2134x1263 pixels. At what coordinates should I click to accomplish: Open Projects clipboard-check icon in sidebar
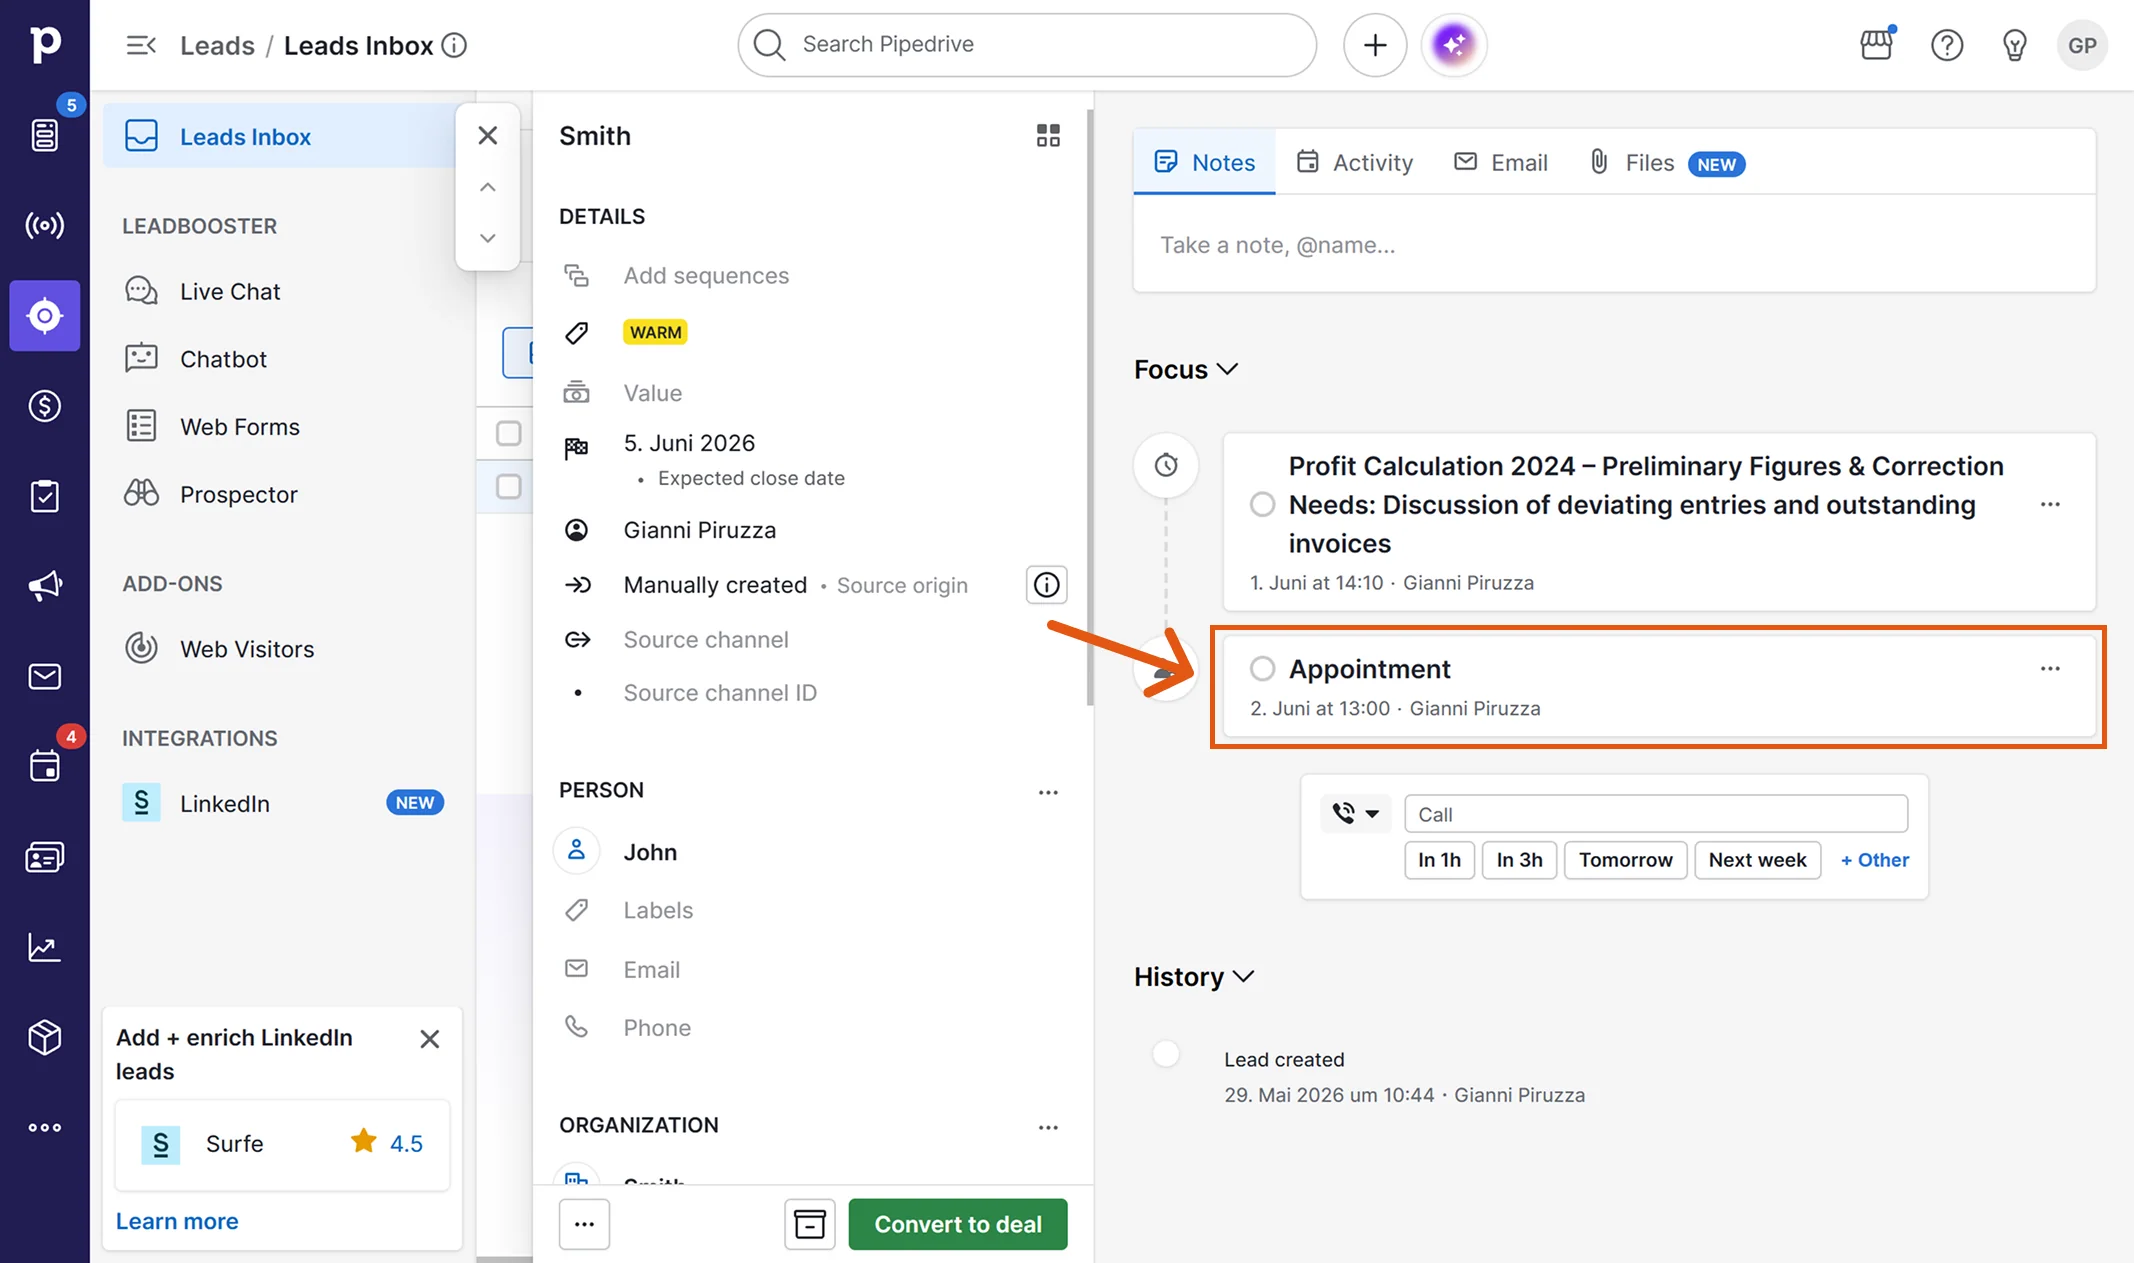coord(45,496)
